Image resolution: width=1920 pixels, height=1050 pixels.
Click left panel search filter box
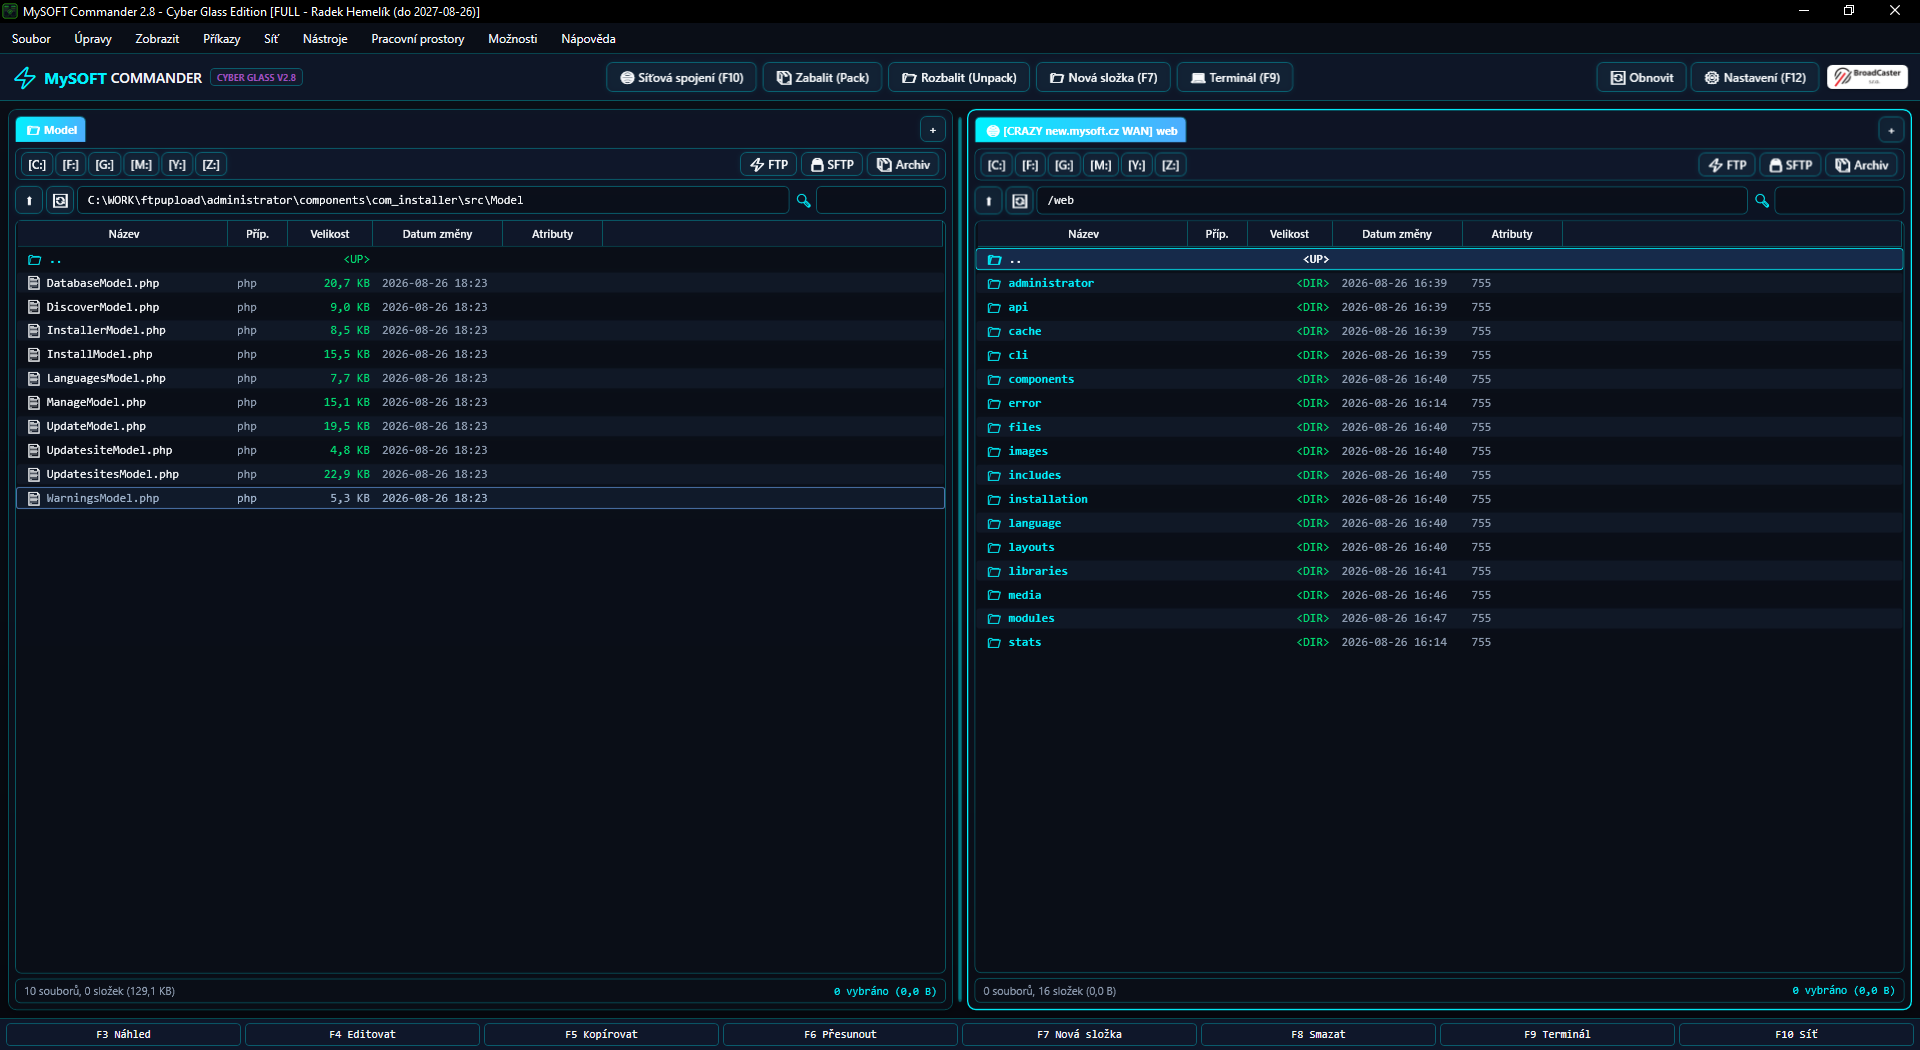[x=880, y=201]
